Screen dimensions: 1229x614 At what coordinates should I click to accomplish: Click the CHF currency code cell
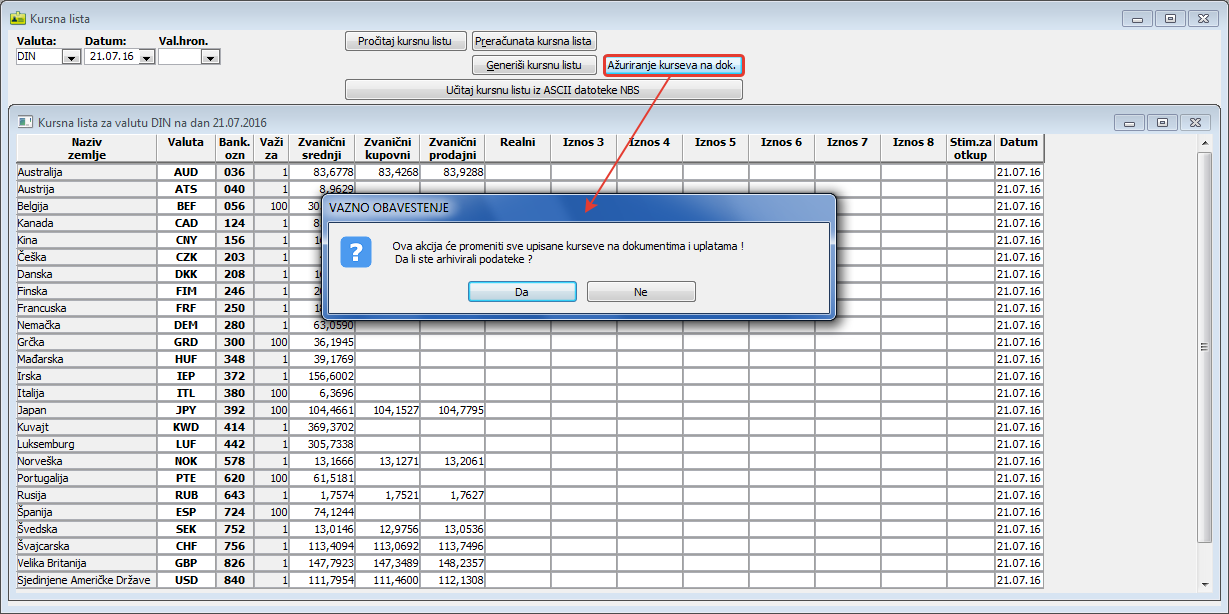[185, 546]
